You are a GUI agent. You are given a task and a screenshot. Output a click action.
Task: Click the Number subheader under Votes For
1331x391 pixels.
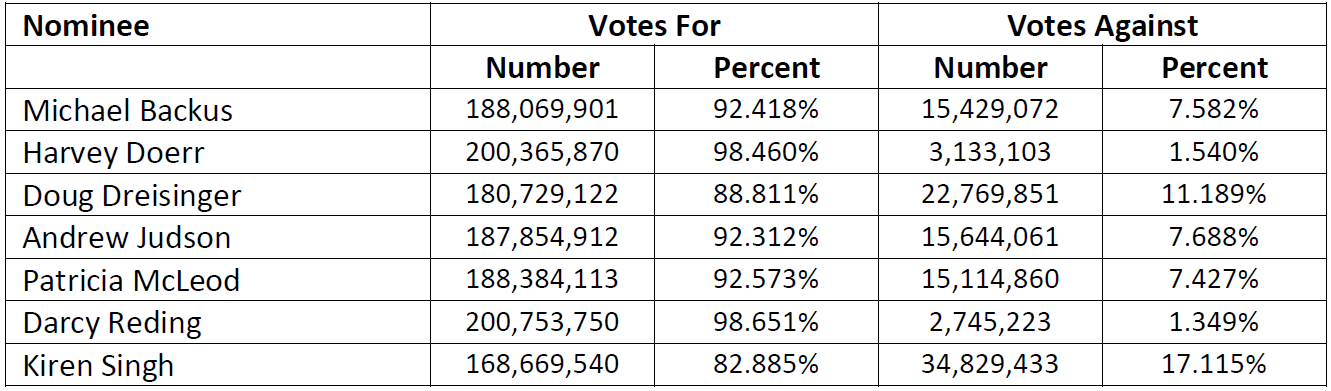pyautogui.click(x=542, y=68)
